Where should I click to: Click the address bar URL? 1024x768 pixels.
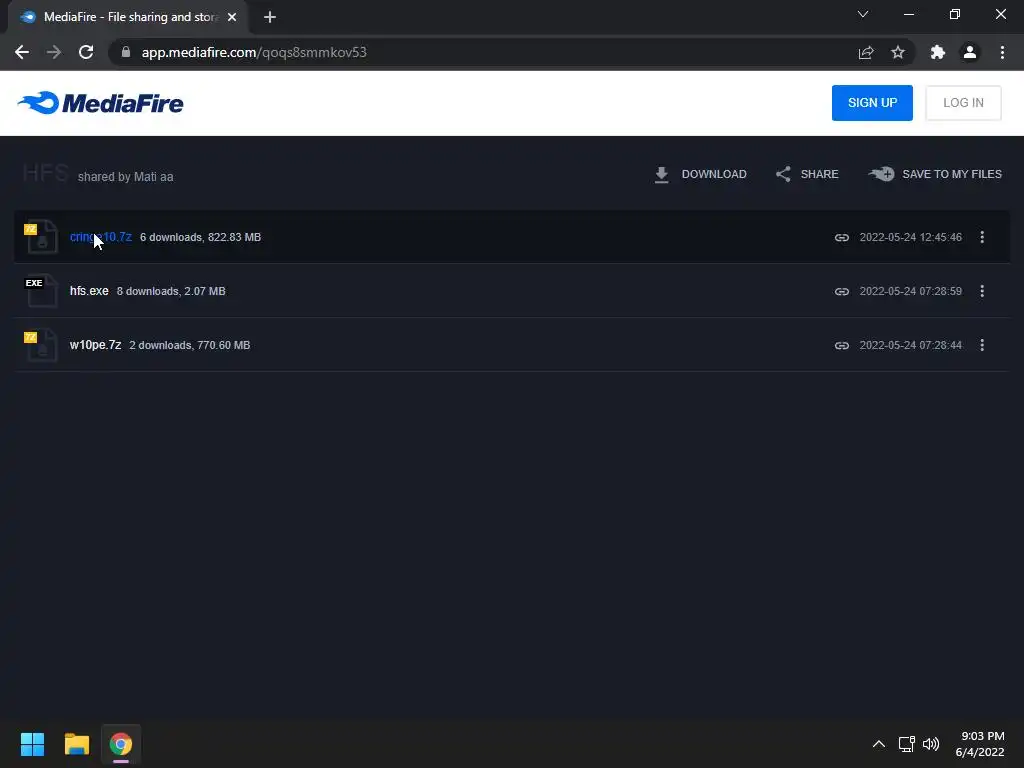(254, 52)
